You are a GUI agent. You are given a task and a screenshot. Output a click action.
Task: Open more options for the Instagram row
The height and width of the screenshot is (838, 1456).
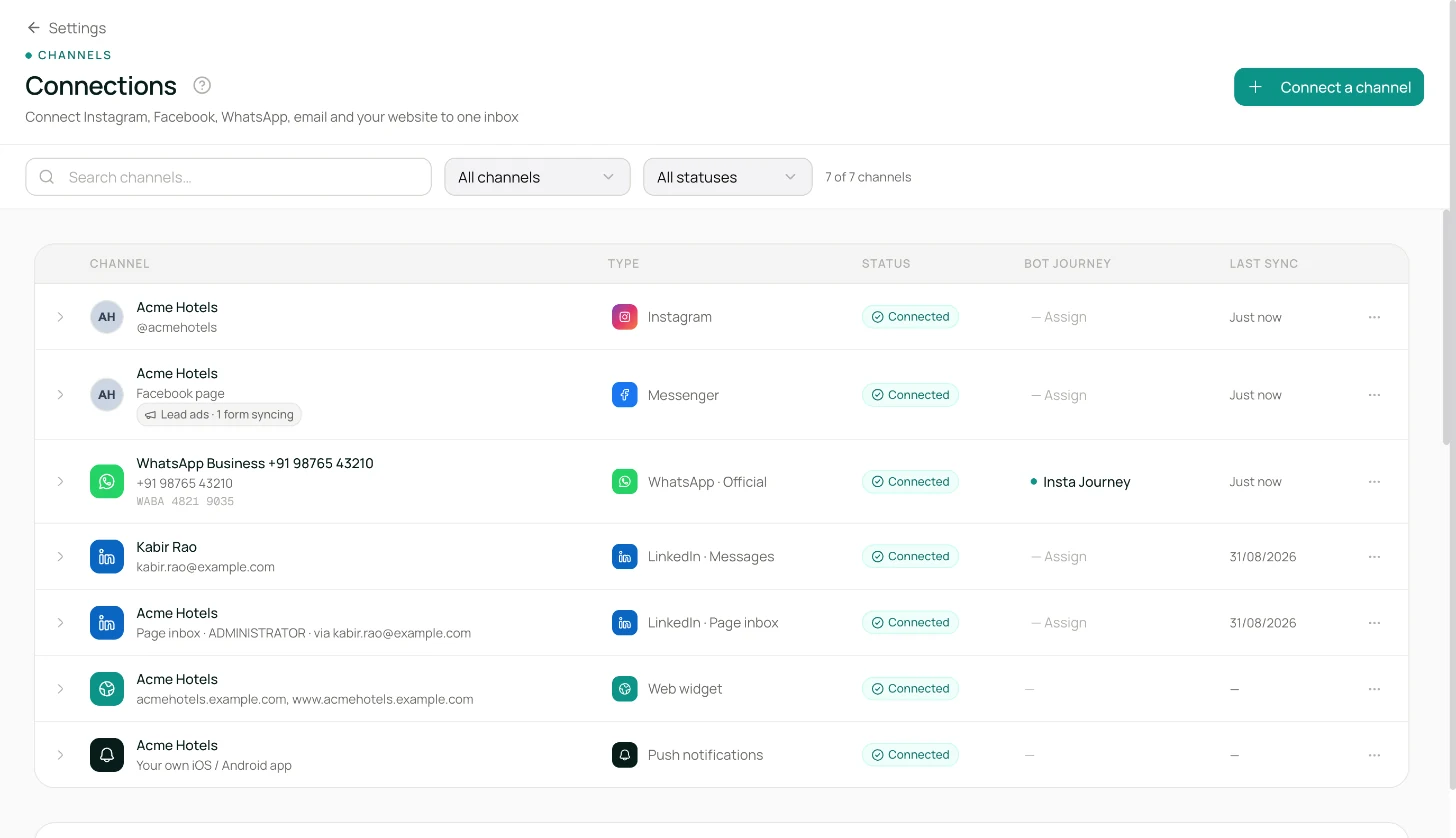(x=1374, y=317)
